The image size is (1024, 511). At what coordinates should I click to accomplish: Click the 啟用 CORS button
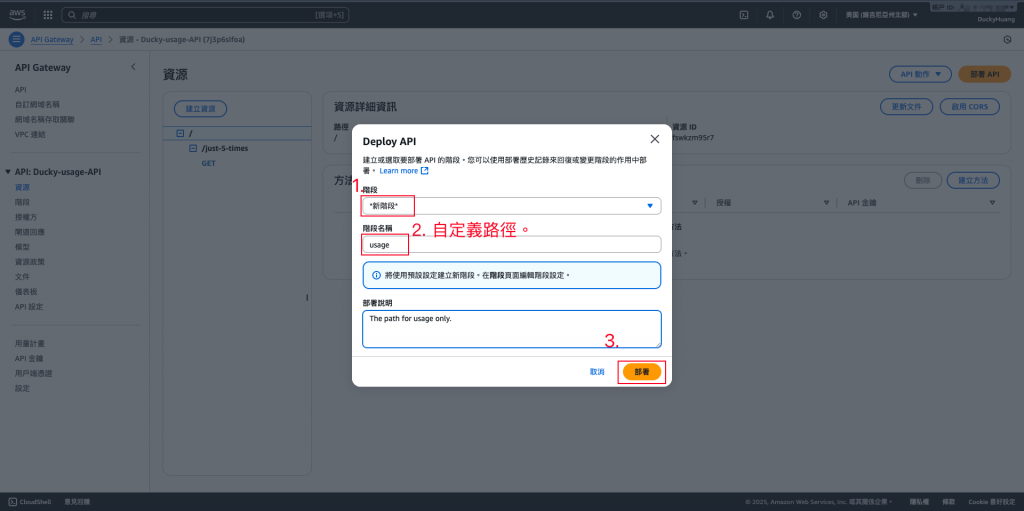[x=969, y=107]
